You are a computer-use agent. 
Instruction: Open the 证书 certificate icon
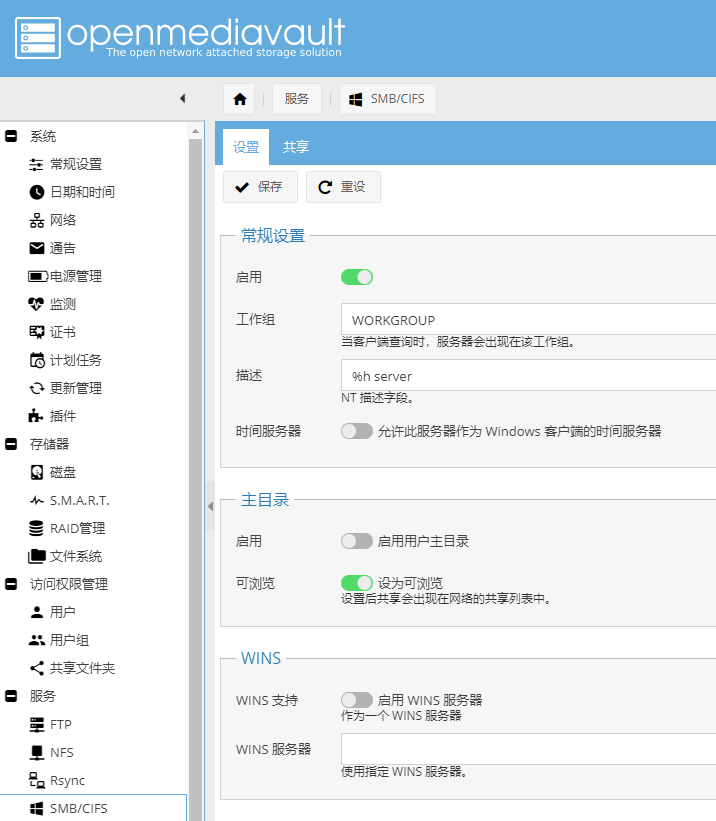coord(36,332)
